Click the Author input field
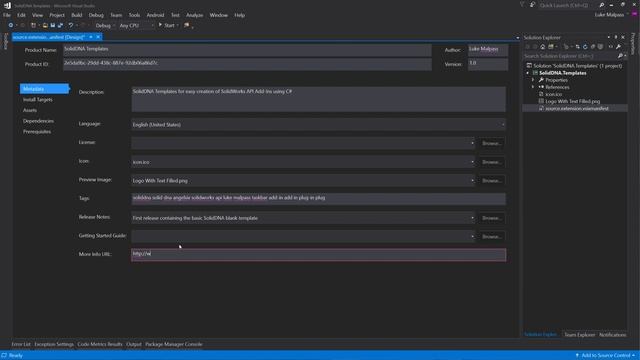The width and height of the screenshot is (640, 360). coord(488,50)
